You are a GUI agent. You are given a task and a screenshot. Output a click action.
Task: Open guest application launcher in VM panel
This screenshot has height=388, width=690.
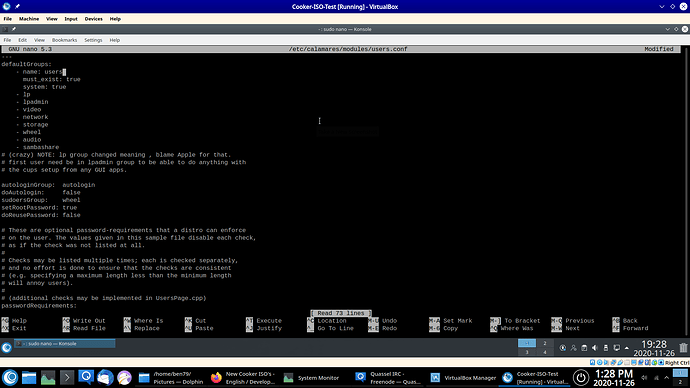pos(6,348)
